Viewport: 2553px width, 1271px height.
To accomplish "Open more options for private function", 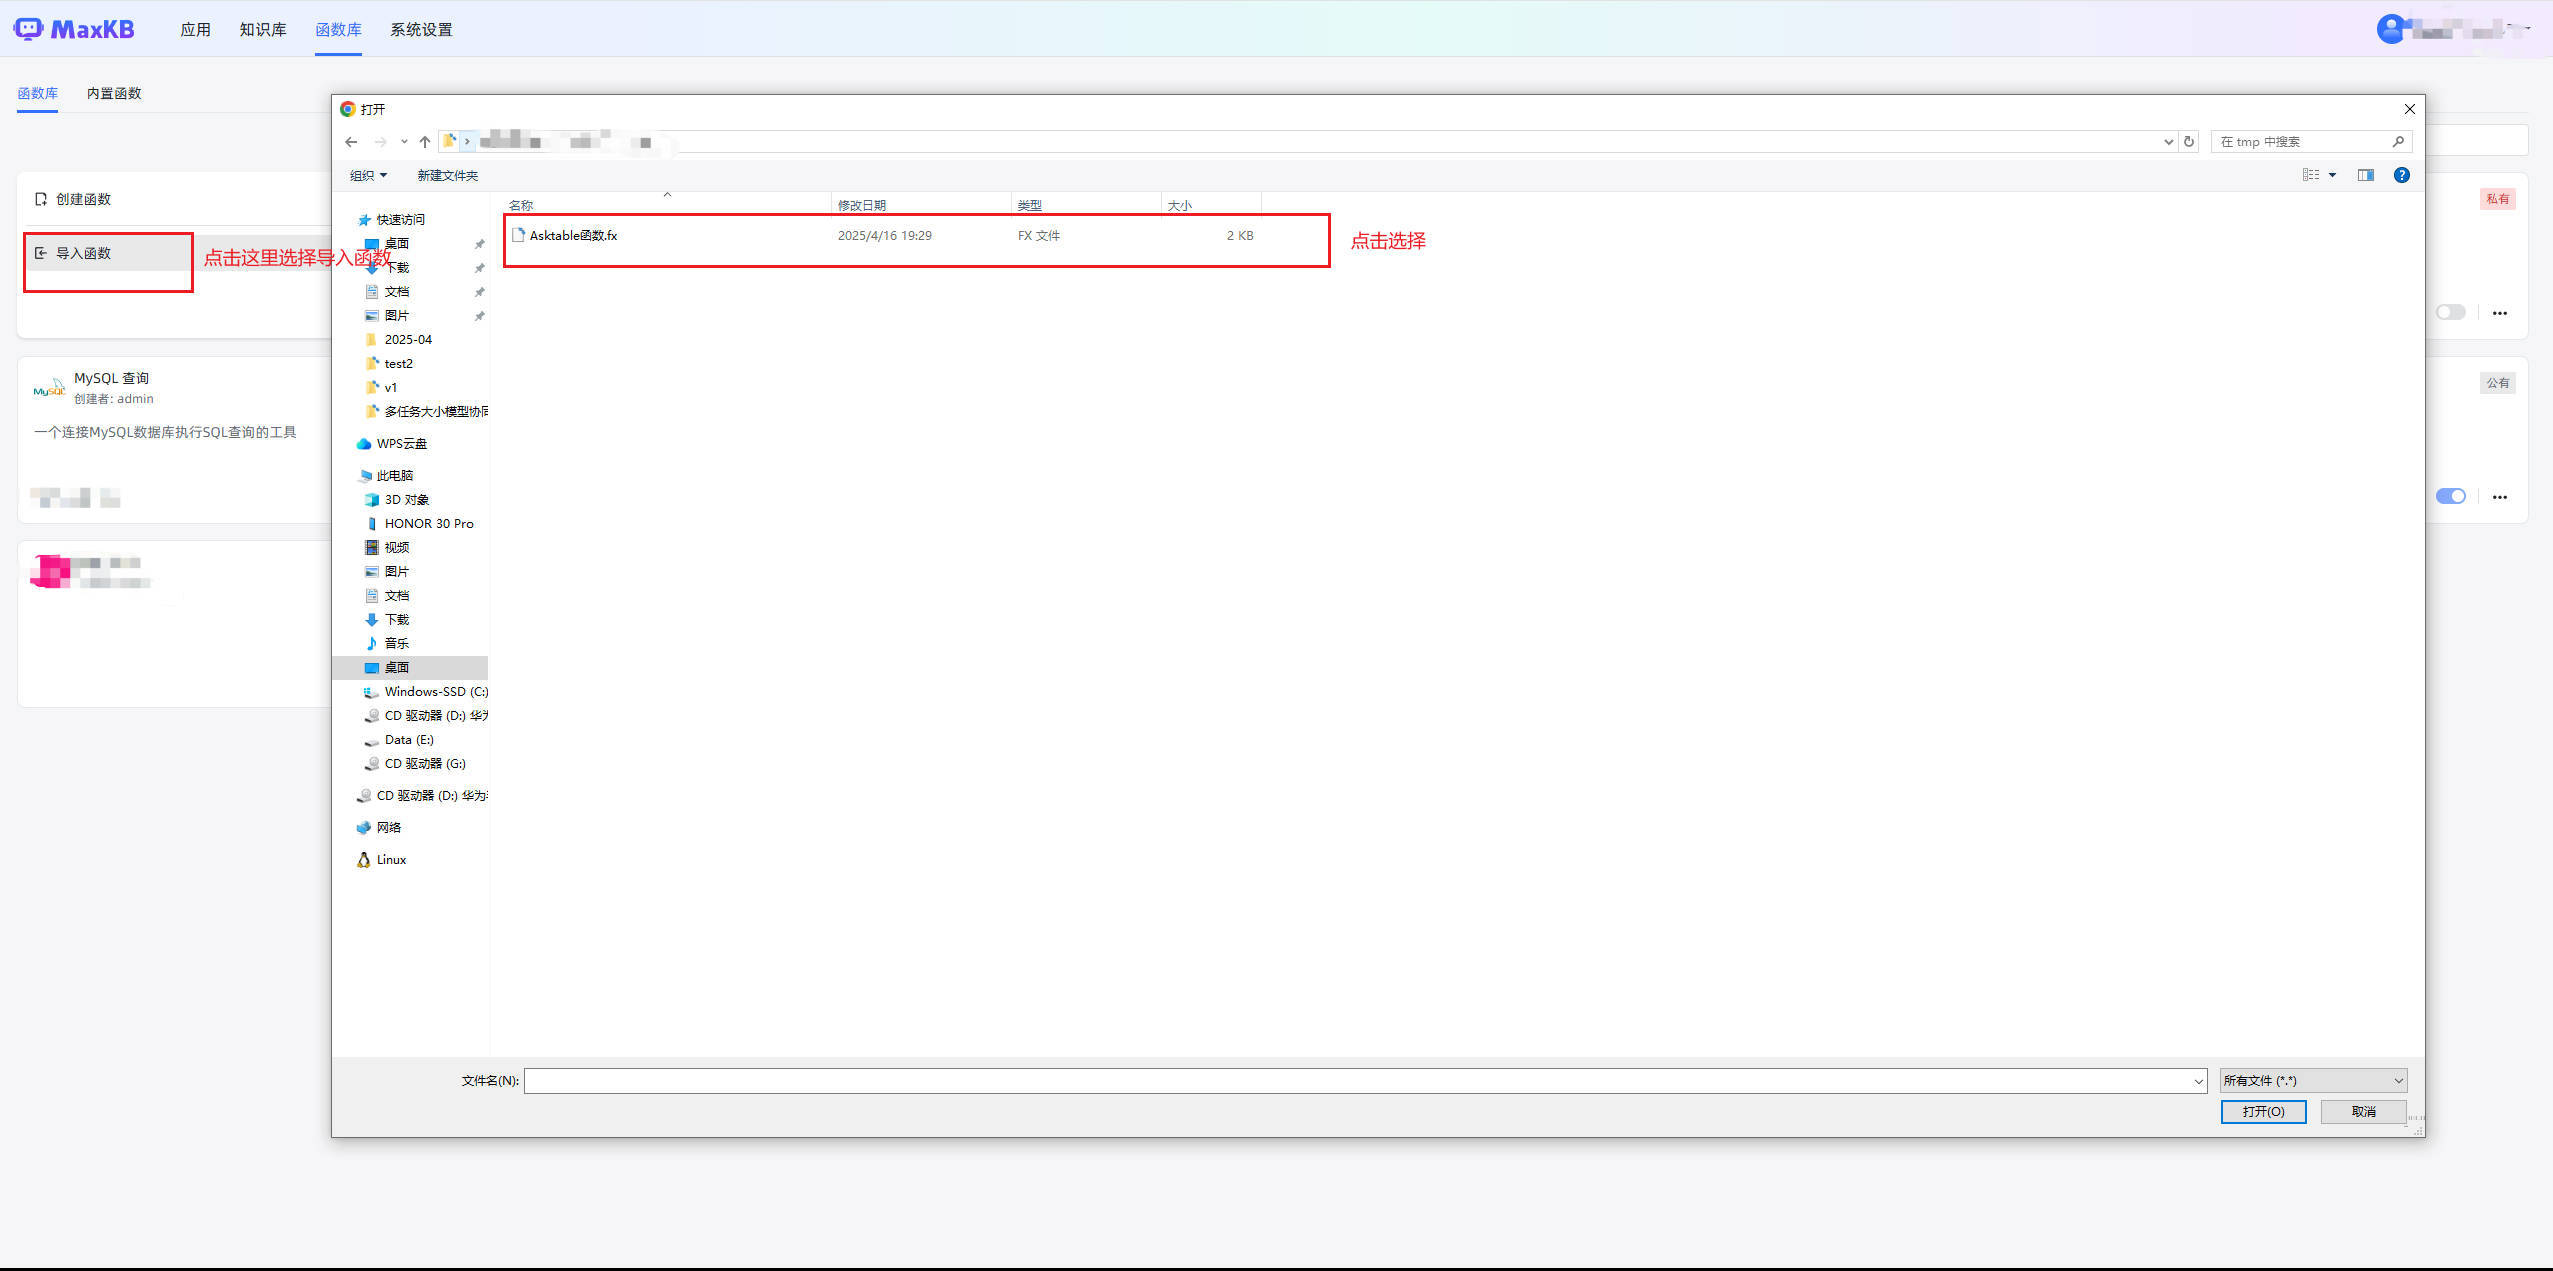I will pos(2499,313).
